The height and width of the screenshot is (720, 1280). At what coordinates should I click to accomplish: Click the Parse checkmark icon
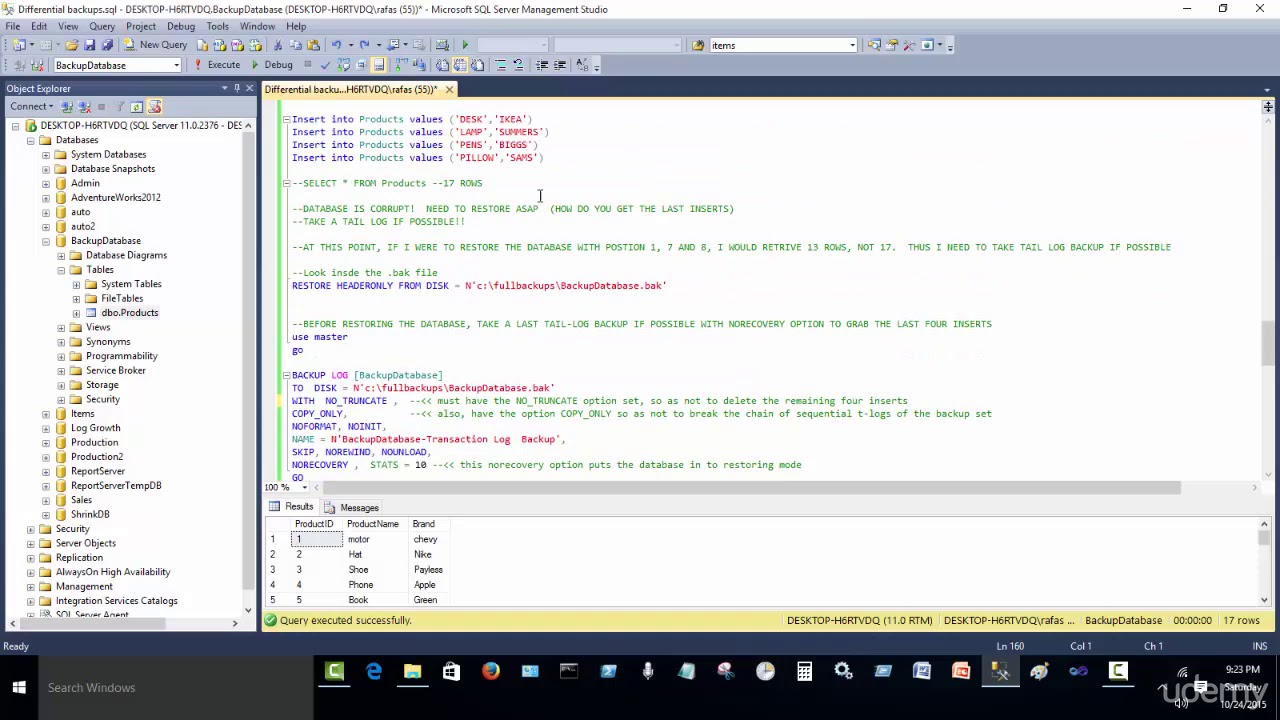(325, 65)
